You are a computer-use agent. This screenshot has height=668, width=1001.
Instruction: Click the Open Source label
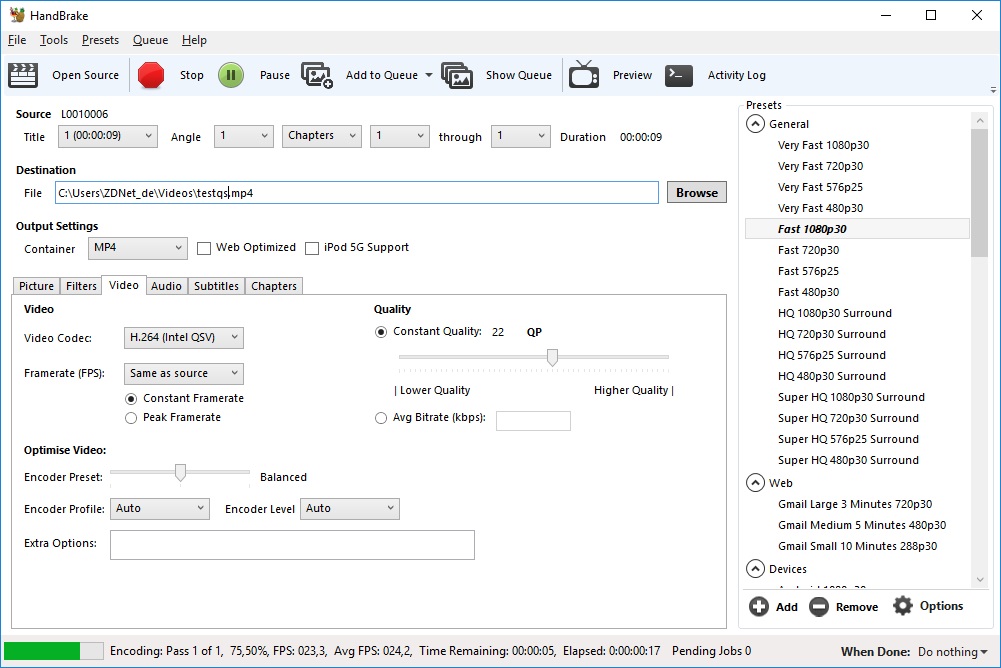(x=86, y=75)
